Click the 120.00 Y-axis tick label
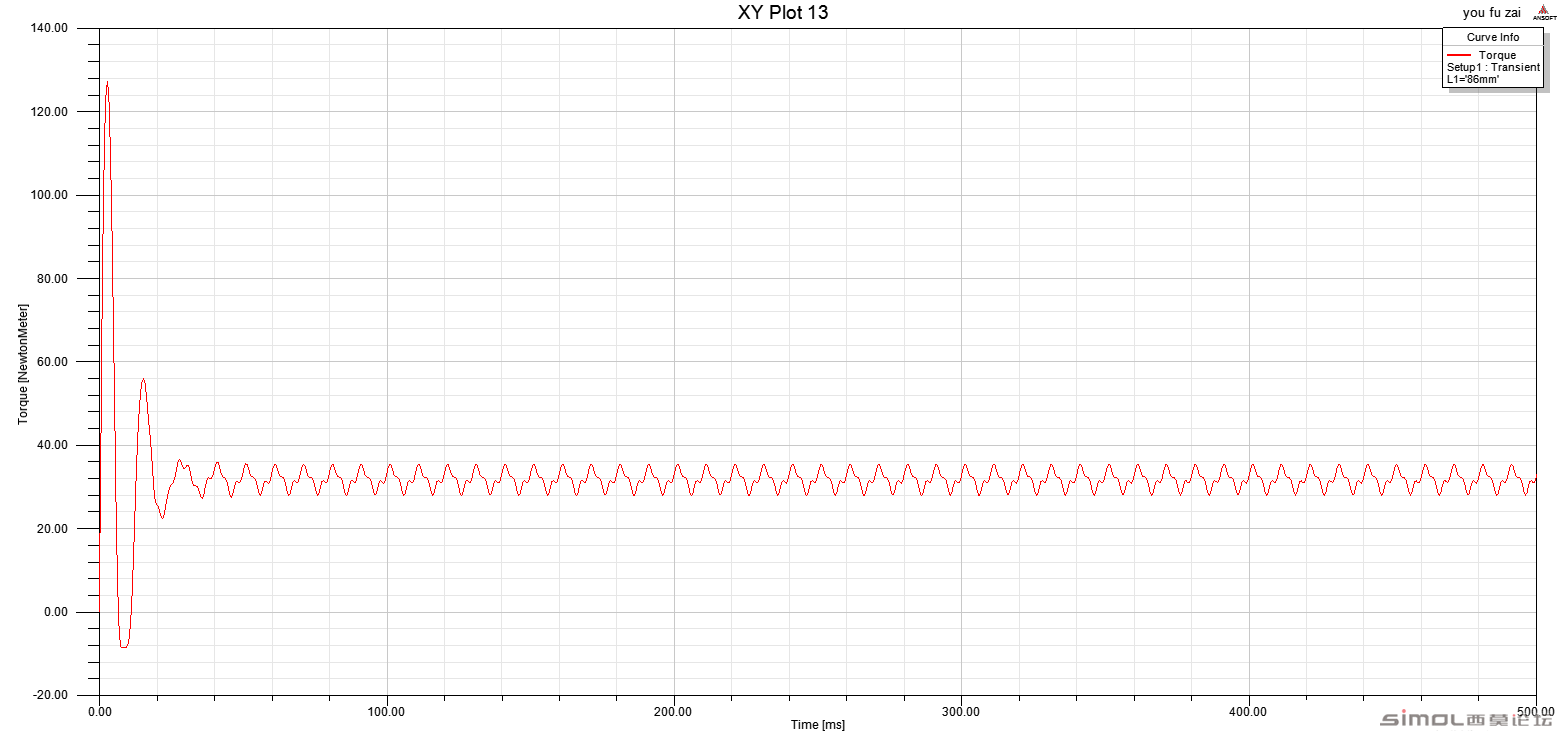1568x737 pixels. coord(48,112)
